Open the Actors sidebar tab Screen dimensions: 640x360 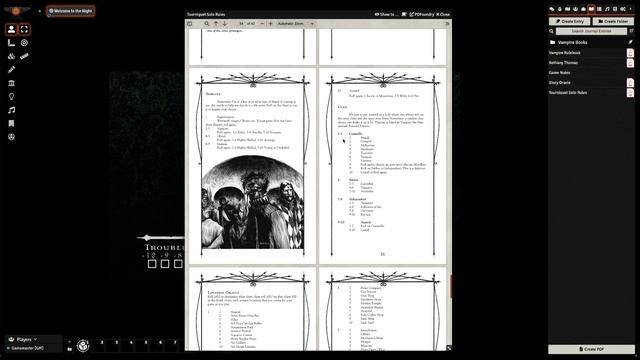coord(576,9)
